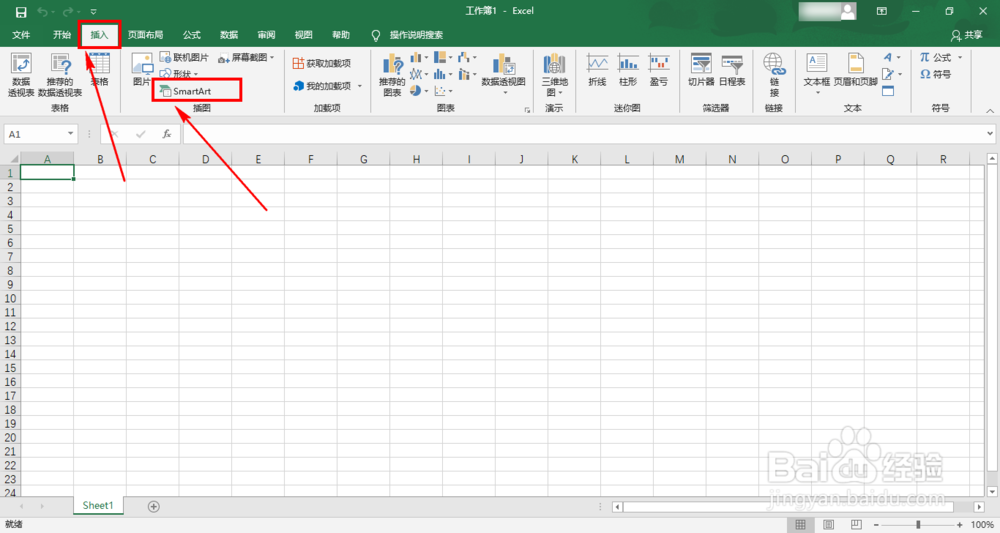Adjust the zoom slider
This screenshot has height=533, width=1000.
click(918, 525)
